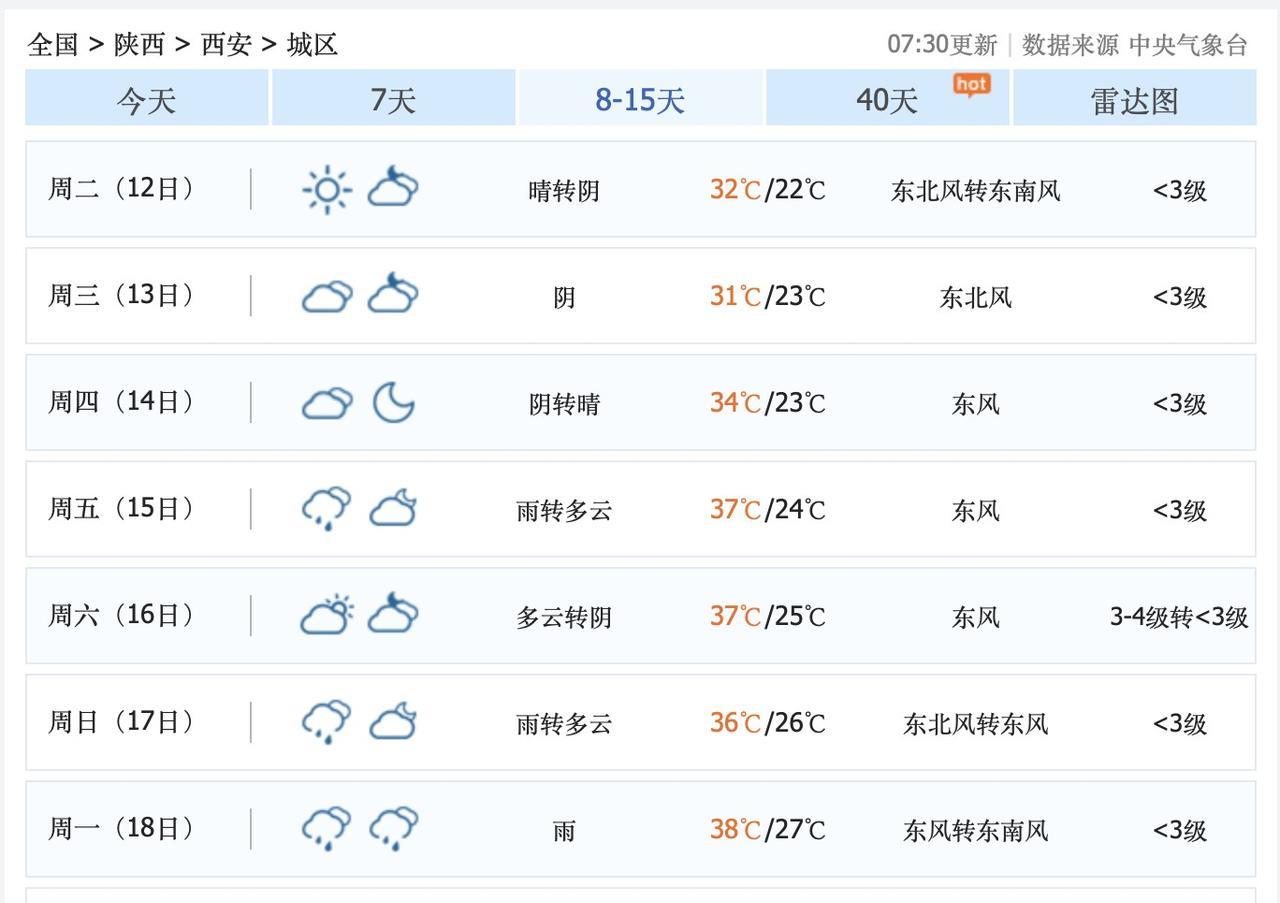Open the 40天 forecast tab
The width and height of the screenshot is (1280, 903).
pos(887,99)
